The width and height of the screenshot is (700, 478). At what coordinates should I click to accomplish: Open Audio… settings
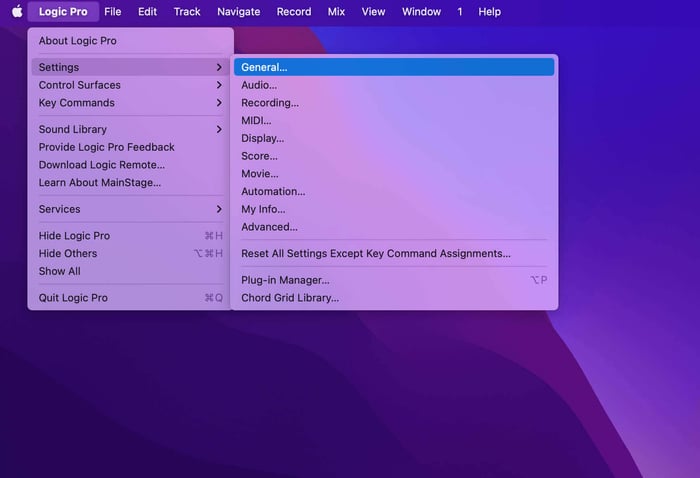click(394, 85)
